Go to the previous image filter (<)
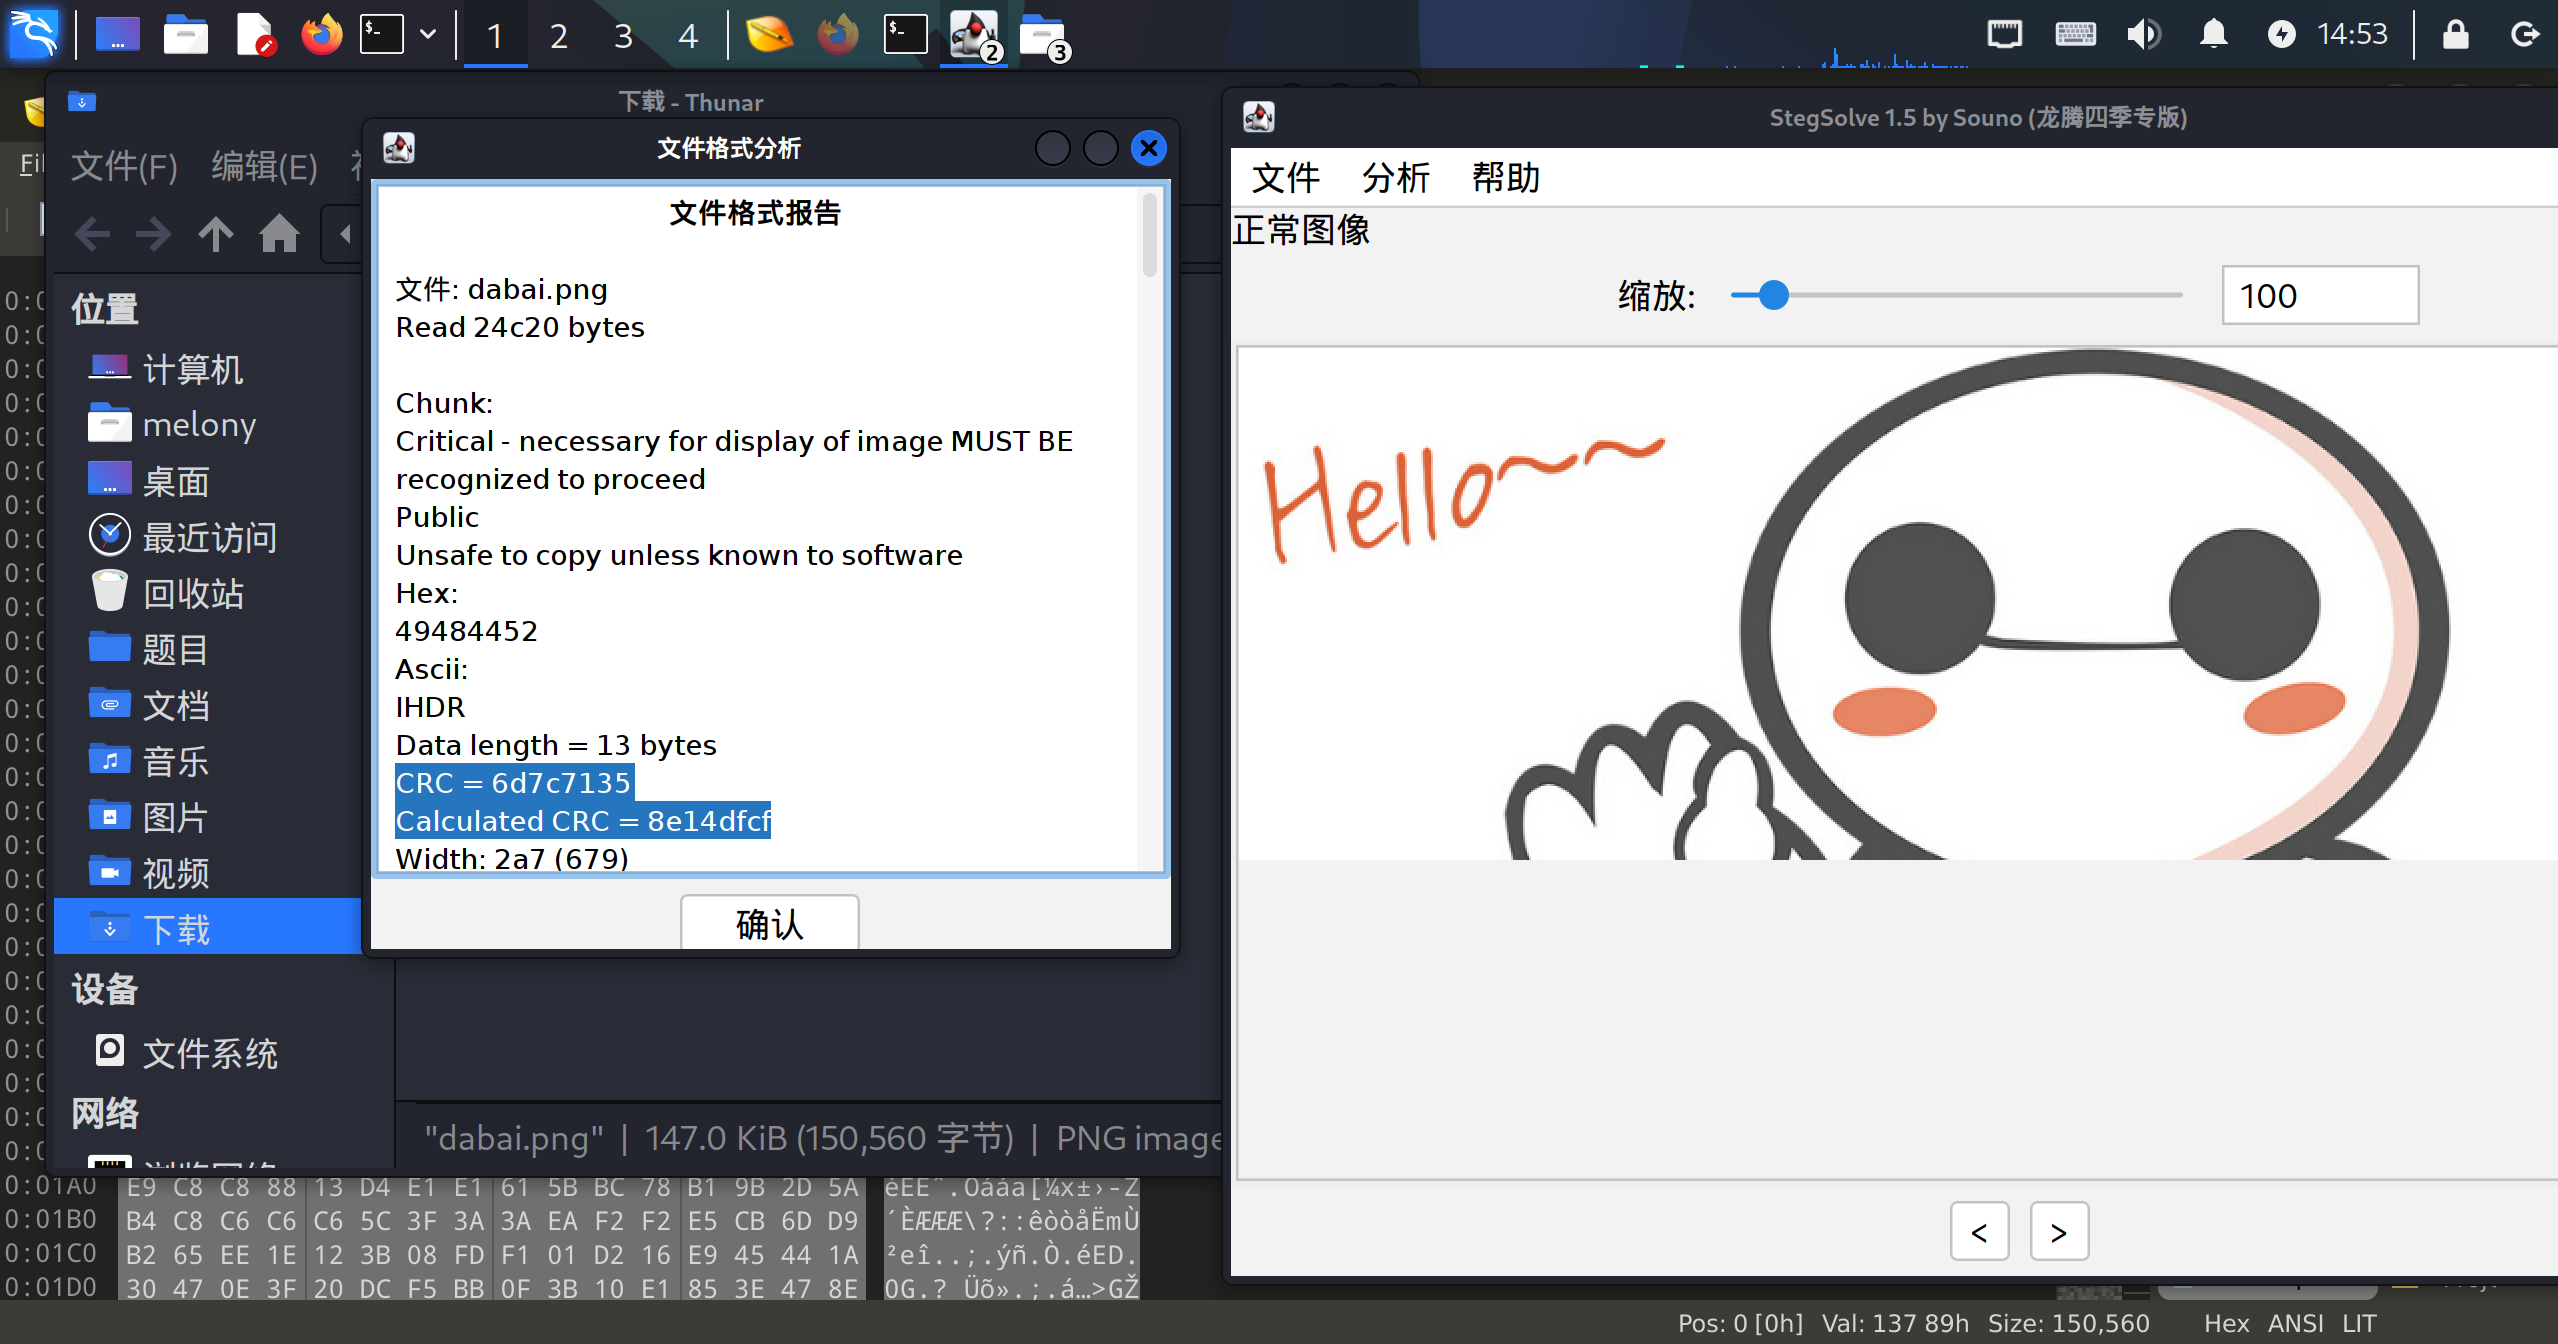This screenshot has width=2558, height=1344. pos(1979,1232)
